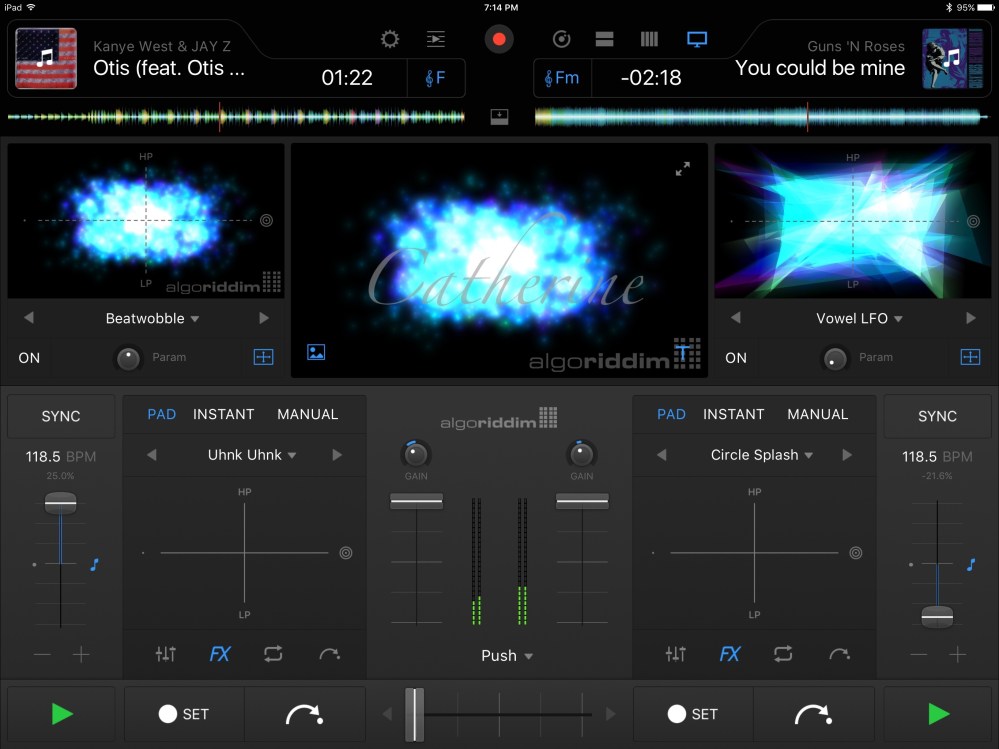Open the Beatwobble effect dropdown
999x749 pixels.
pos(152,318)
